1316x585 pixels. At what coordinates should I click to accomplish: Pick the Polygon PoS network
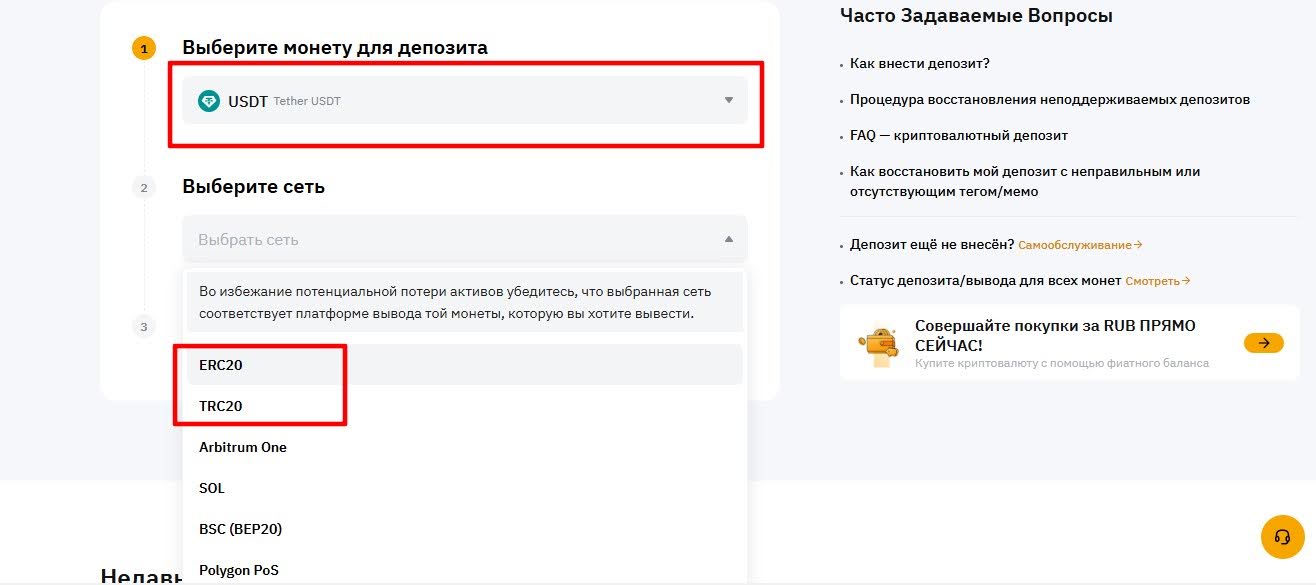239,569
